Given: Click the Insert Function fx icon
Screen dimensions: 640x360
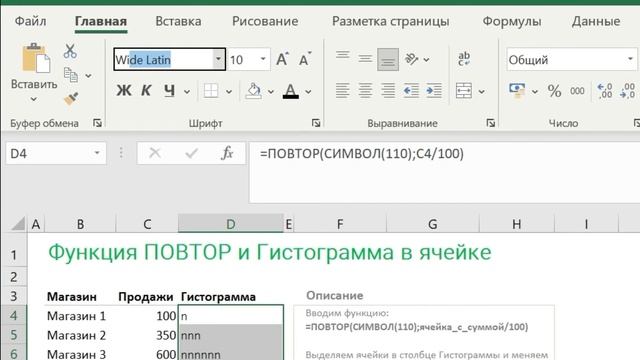Looking at the screenshot, I should tap(227, 153).
